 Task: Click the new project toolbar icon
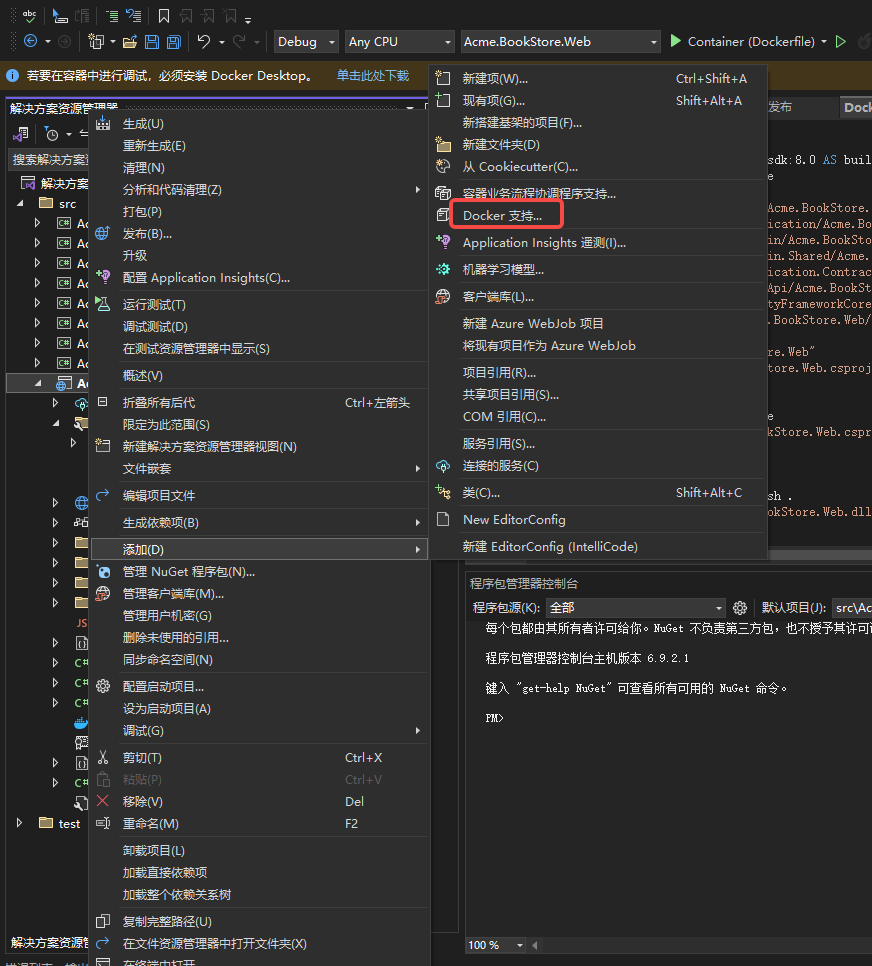point(96,41)
